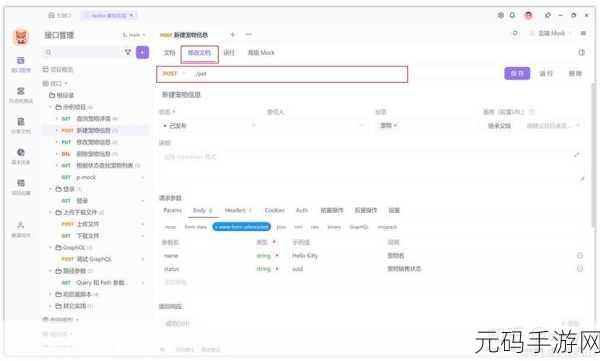The image size is (600, 361).
Task: Click the delete button at top right
Action: click(575, 73)
